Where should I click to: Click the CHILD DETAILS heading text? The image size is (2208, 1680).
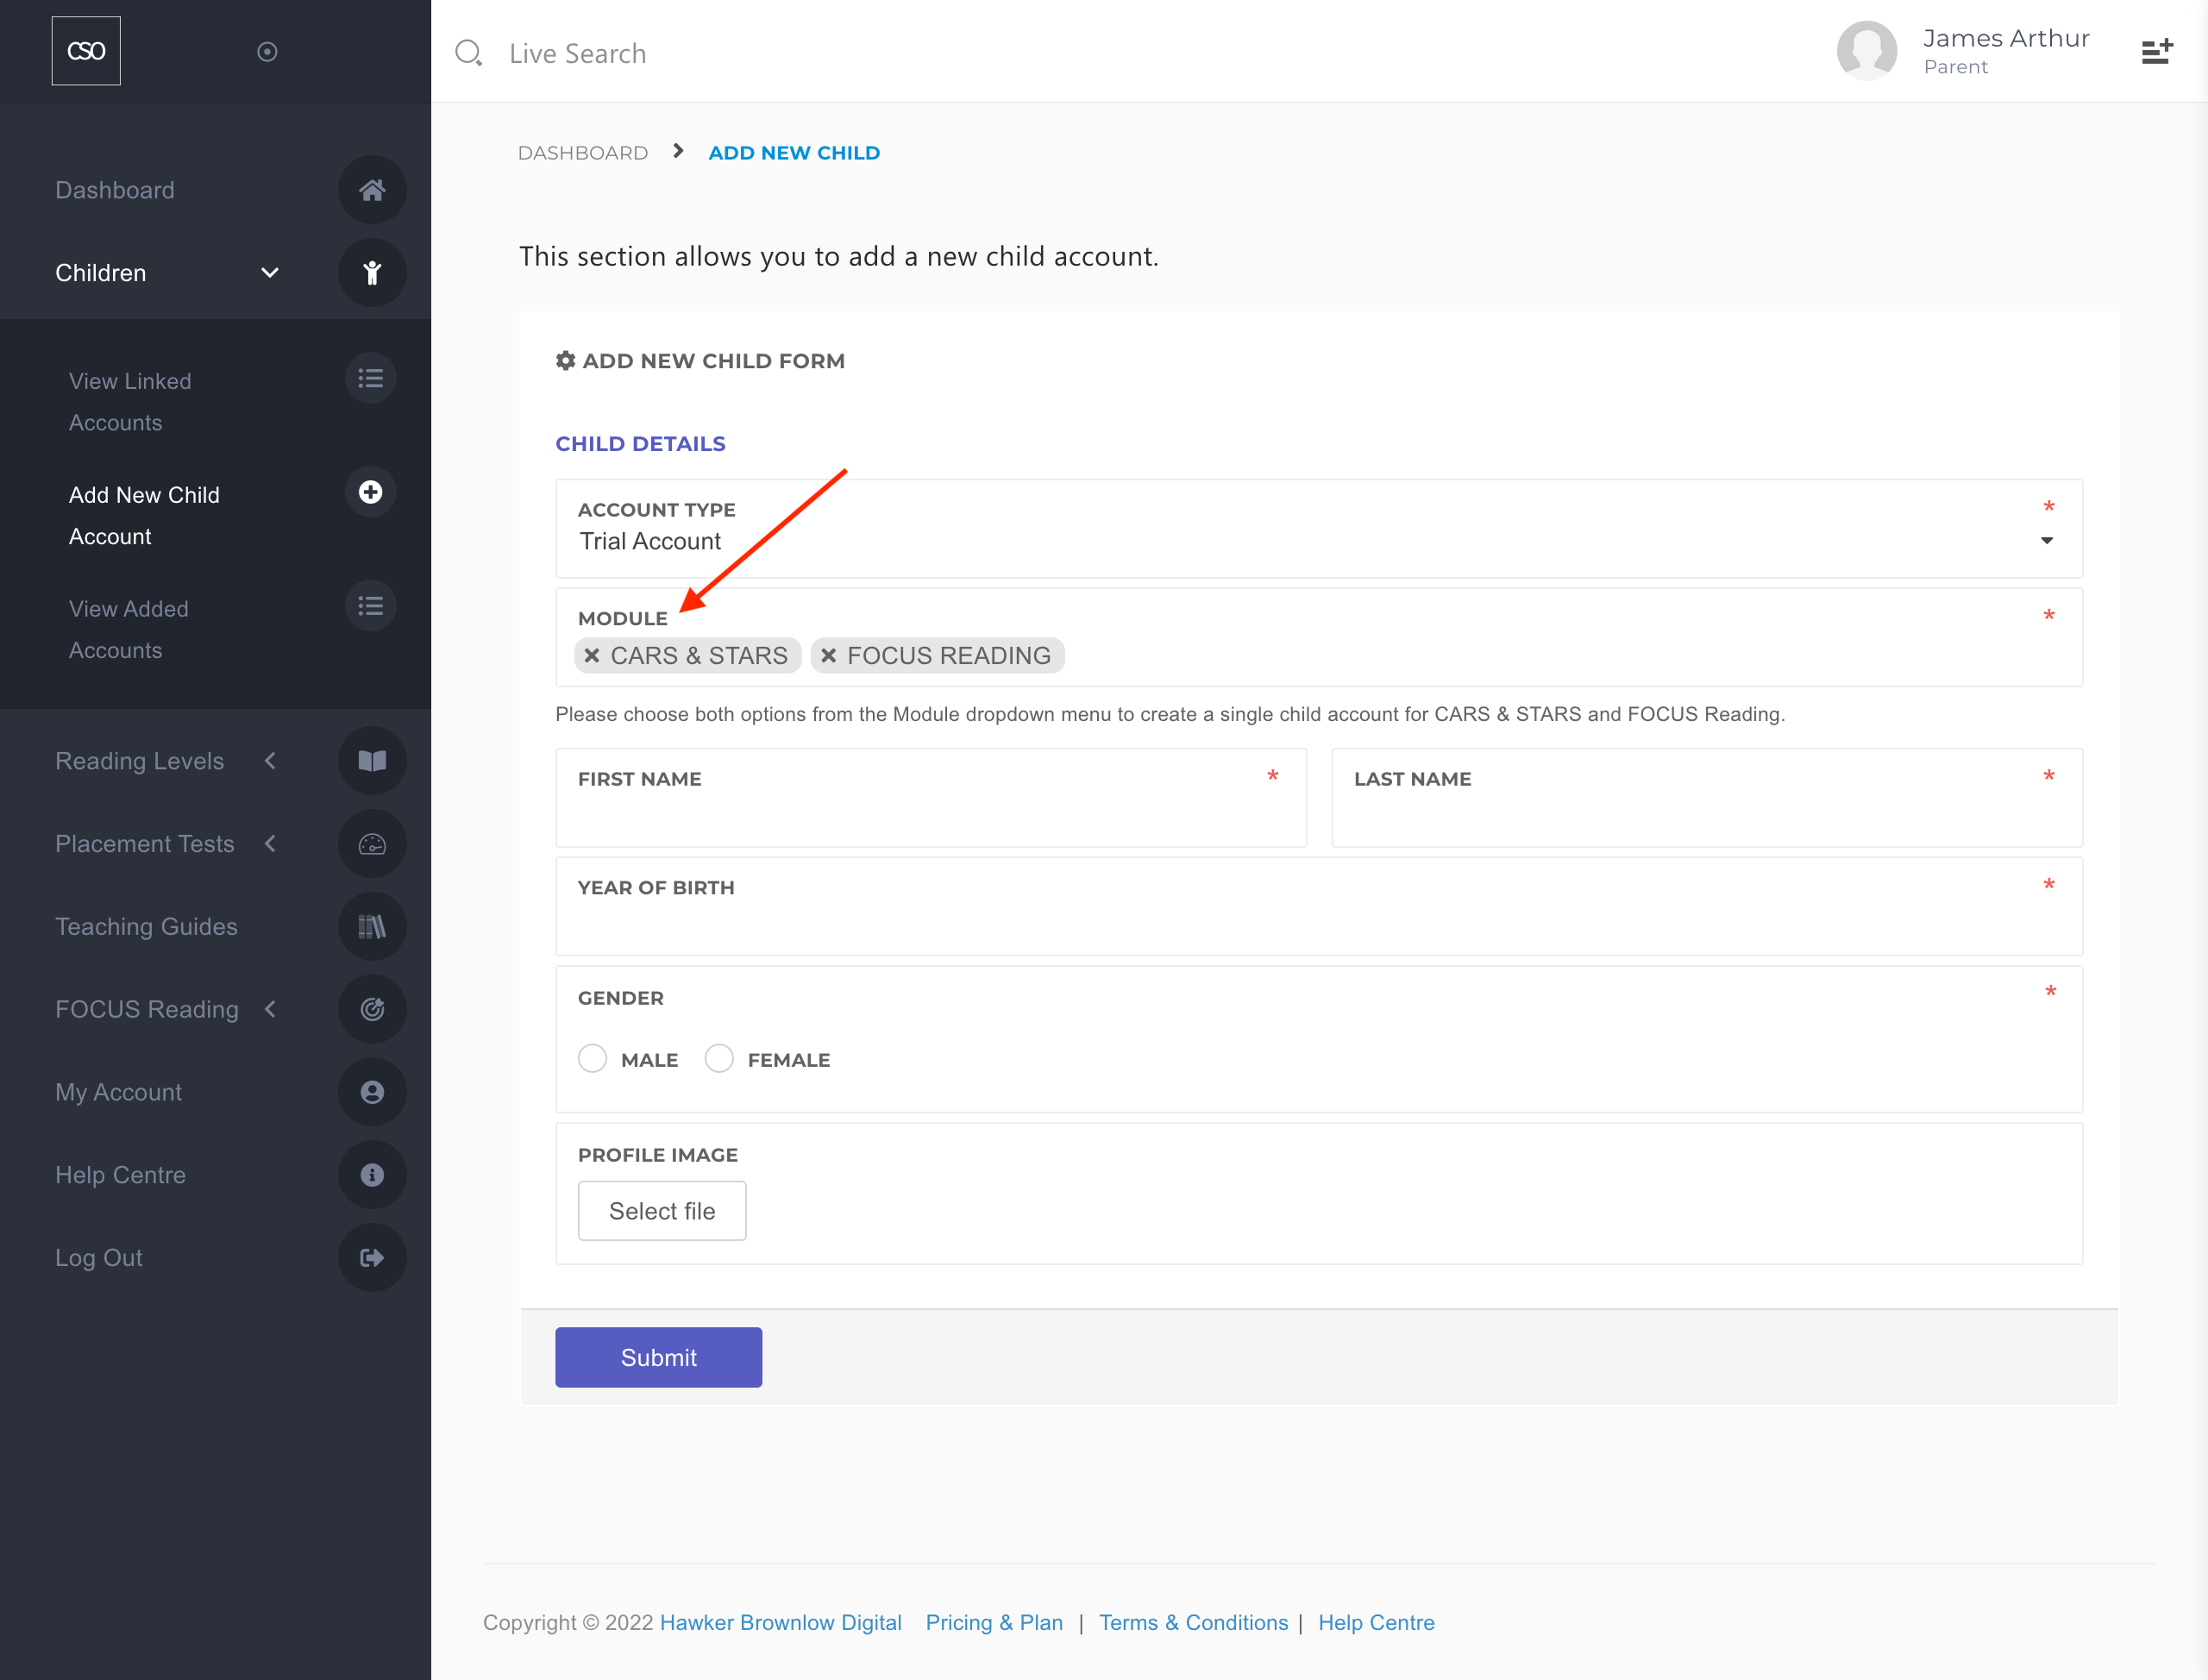click(641, 444)
